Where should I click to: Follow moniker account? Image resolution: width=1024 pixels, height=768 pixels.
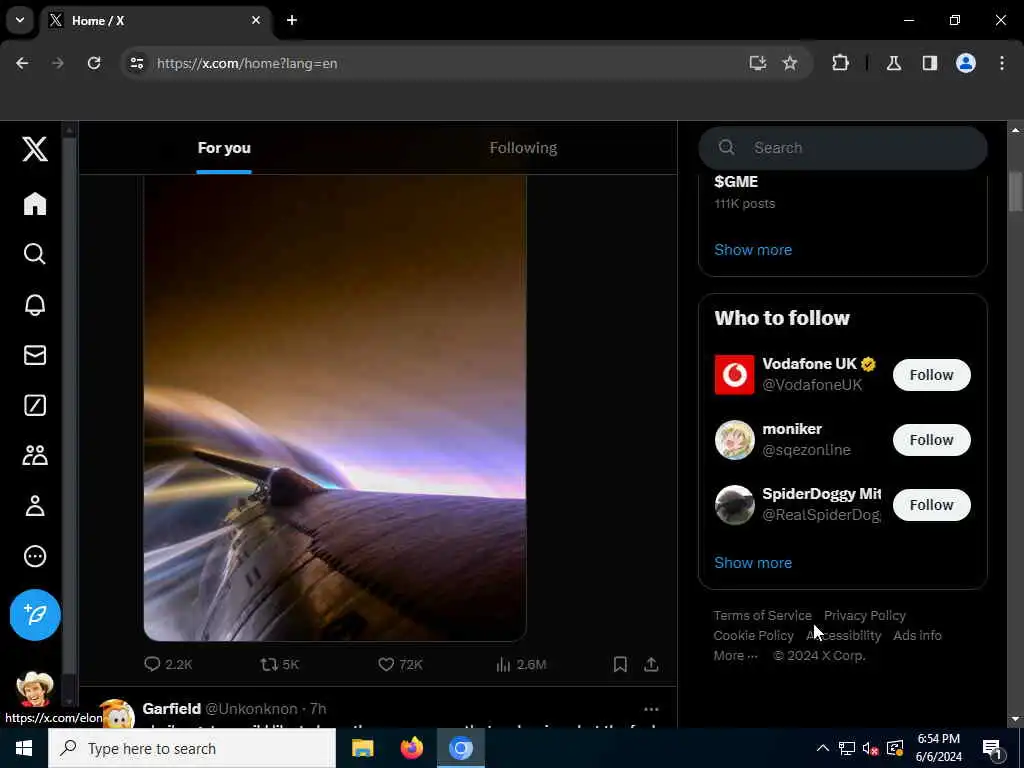931,440
